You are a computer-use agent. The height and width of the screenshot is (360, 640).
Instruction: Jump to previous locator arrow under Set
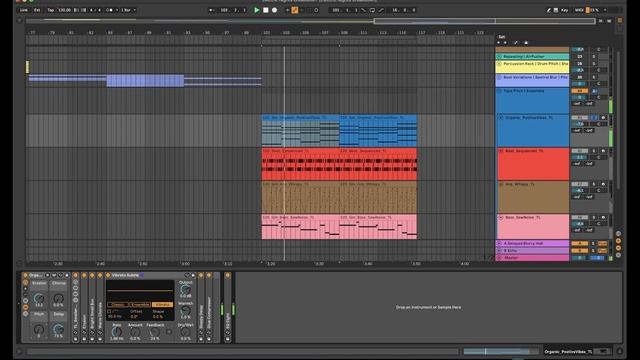pos(498,42)
